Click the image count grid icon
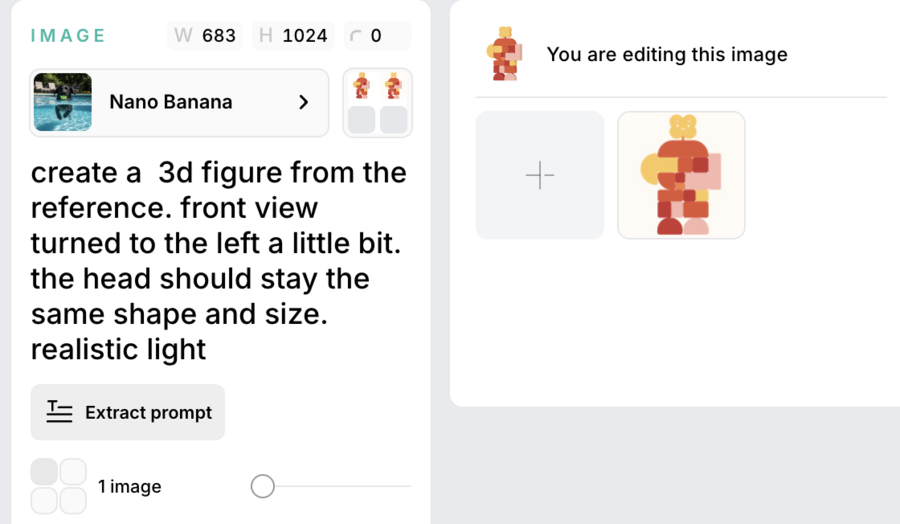The image size is (900, 524). click(x=58, y=486)
